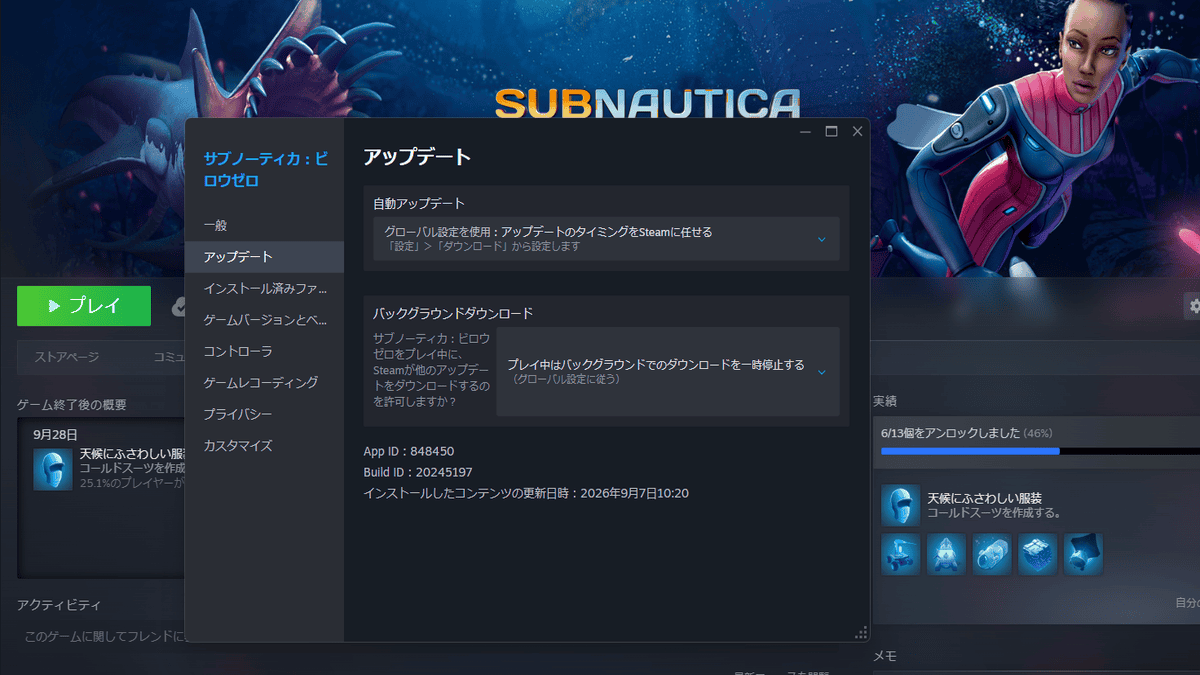Viewport: 1200px width, 675px height.
Task: Open the コントローラ settings page
Action: tap(264, 352)
